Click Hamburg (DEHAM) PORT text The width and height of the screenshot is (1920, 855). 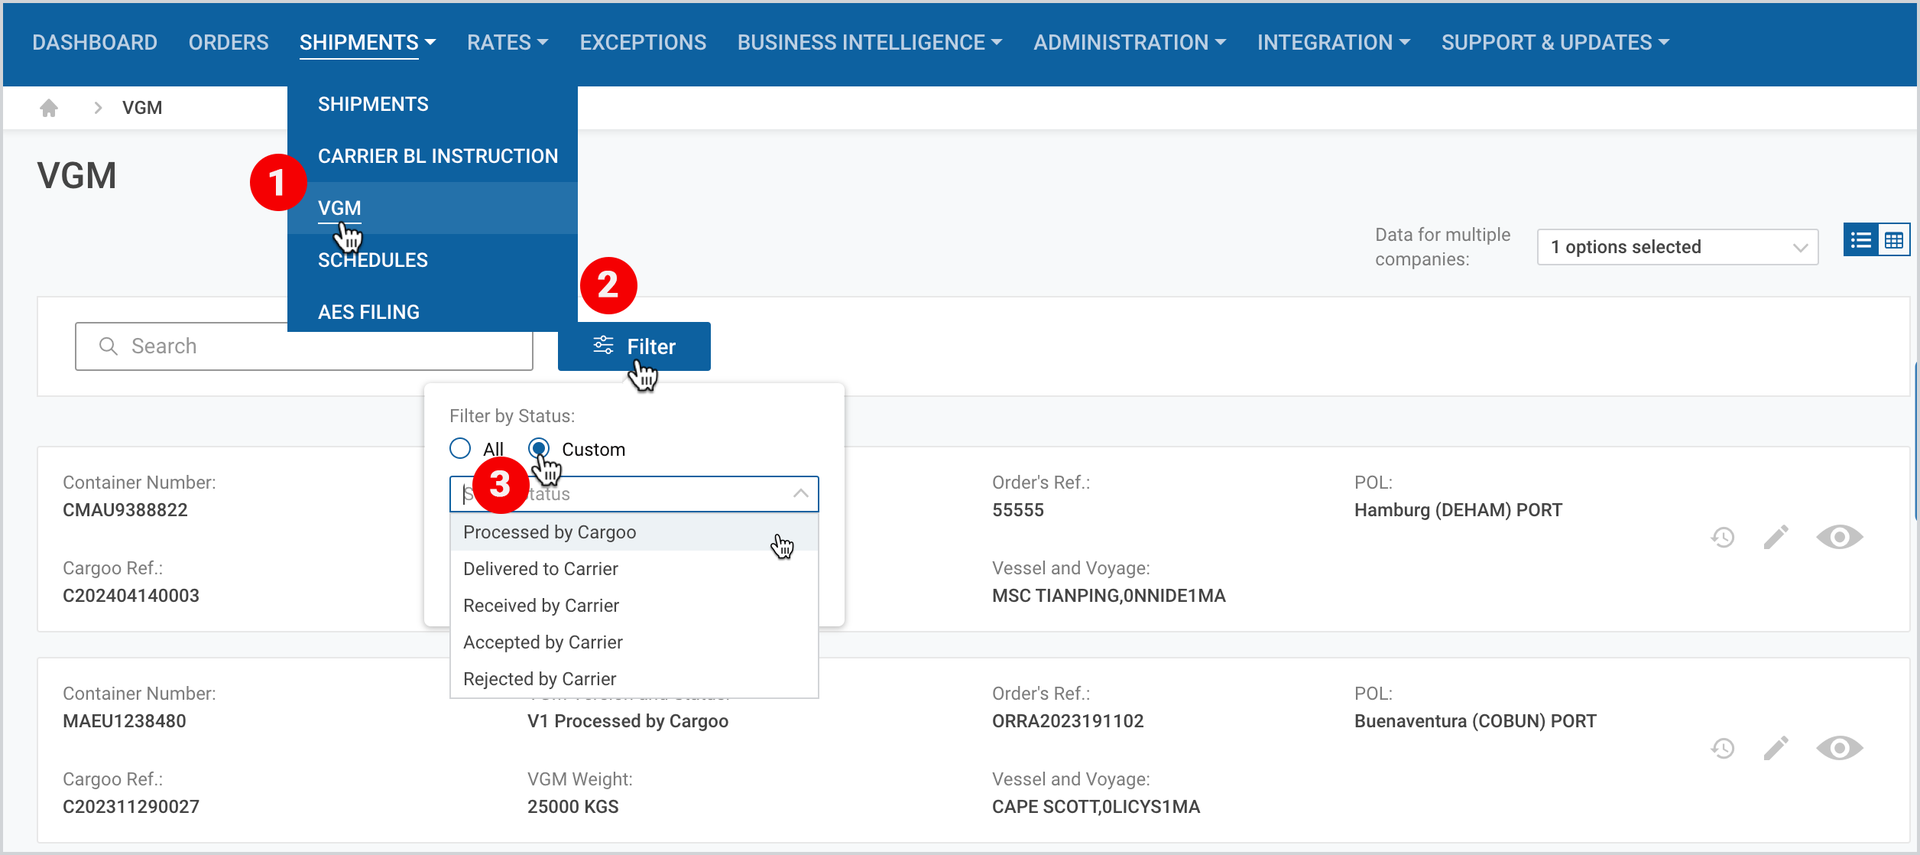pos(1458,510)
